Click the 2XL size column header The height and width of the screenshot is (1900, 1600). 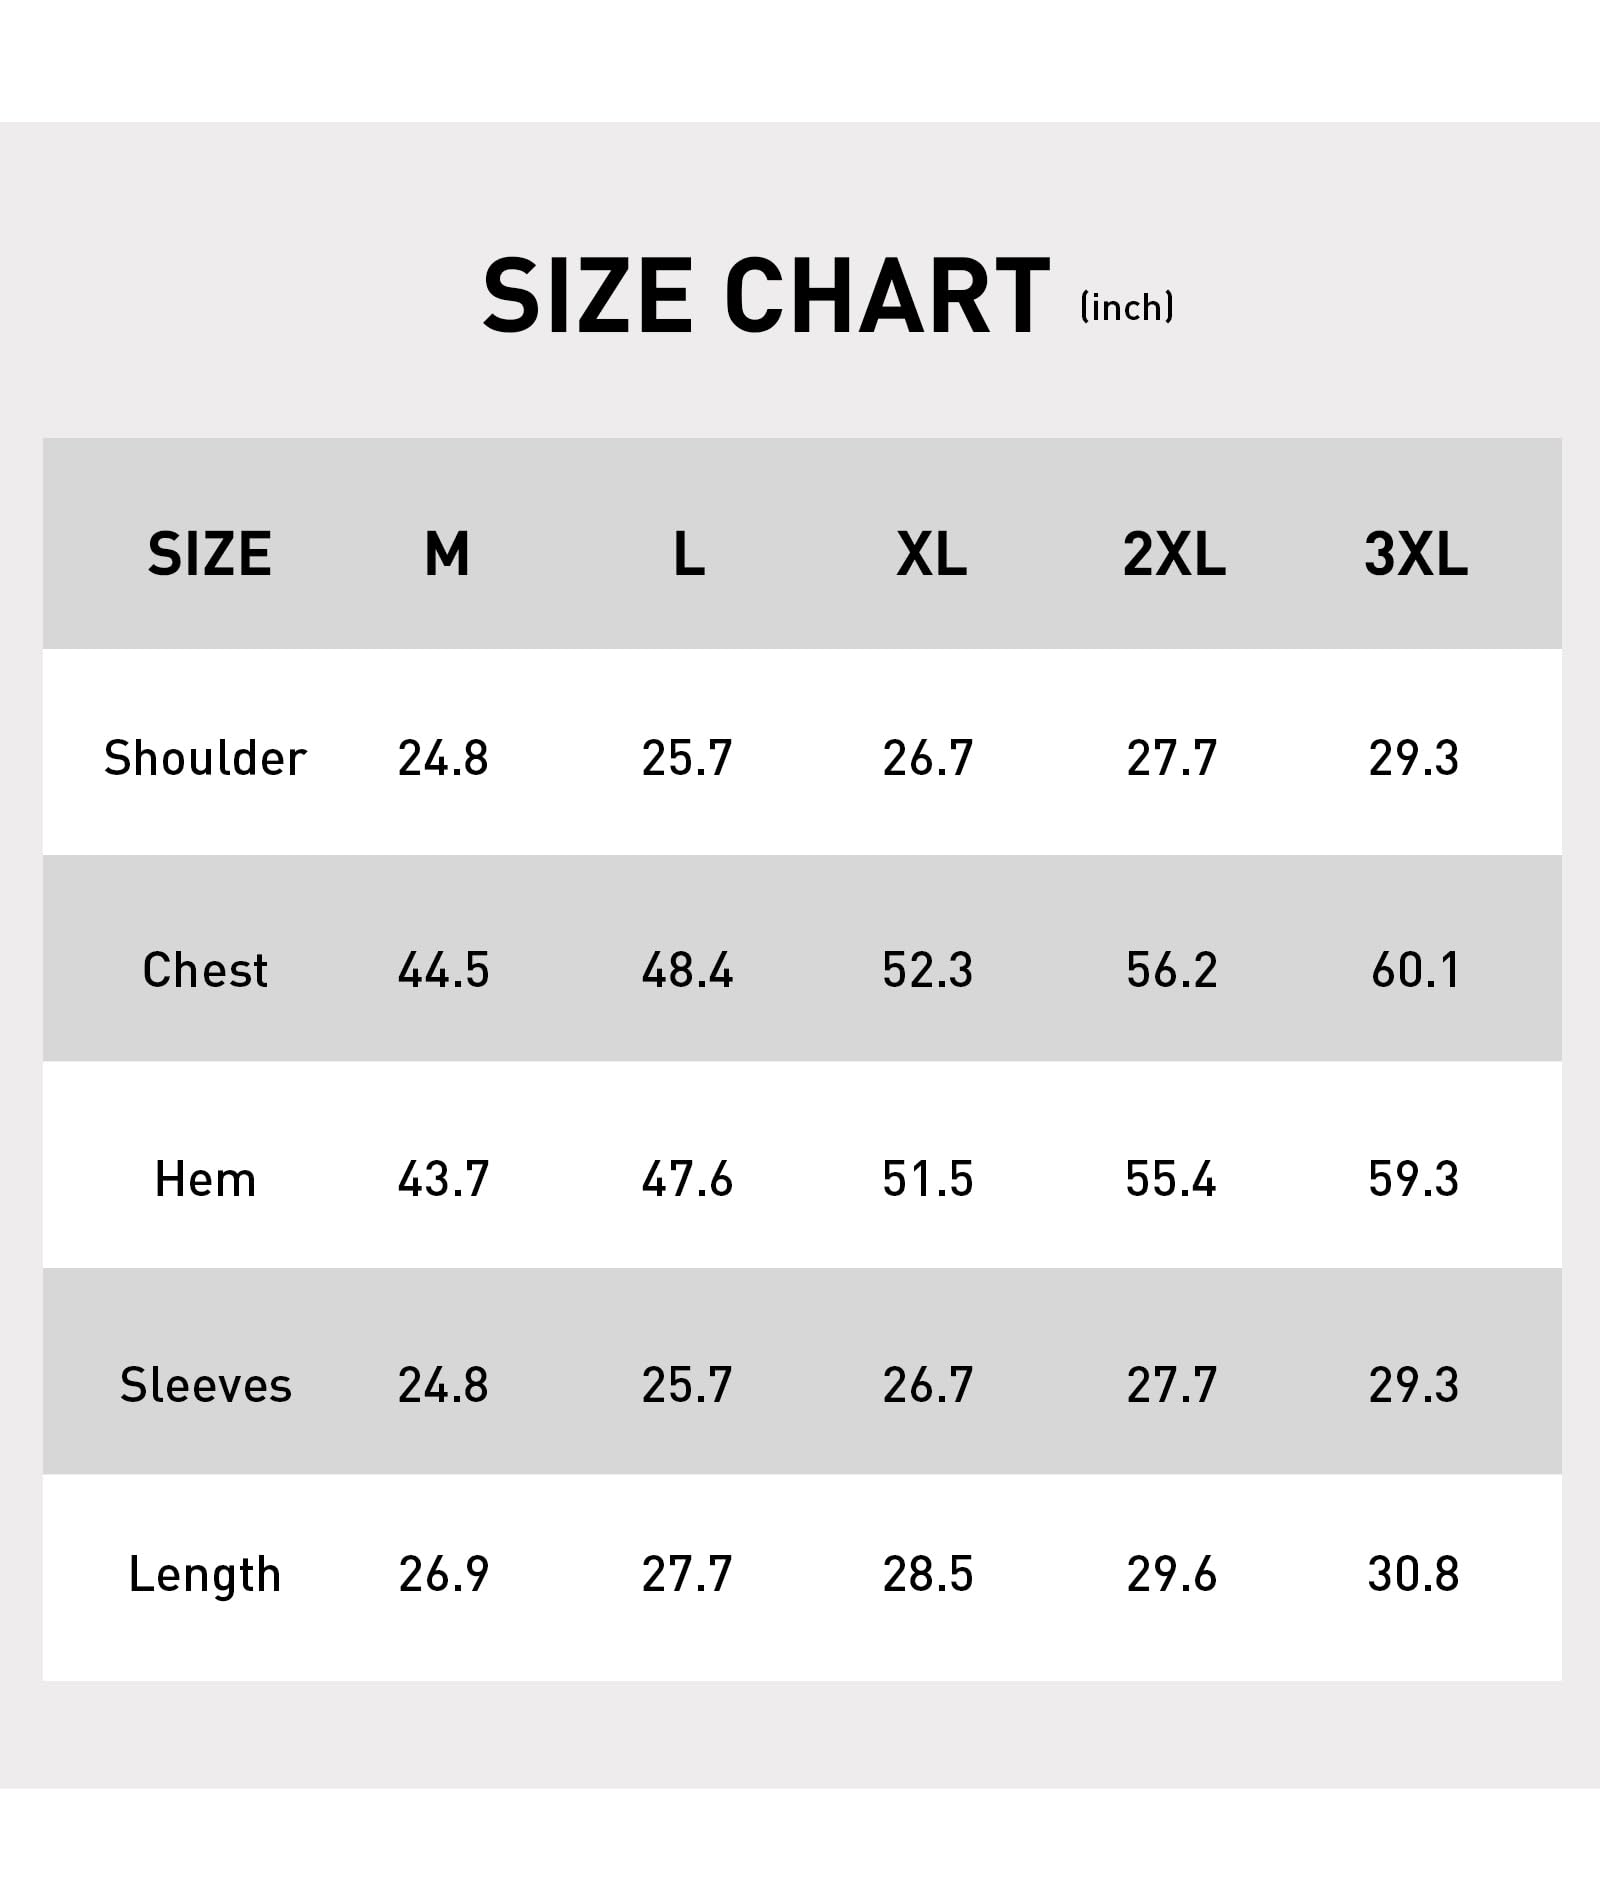click(1174, 554)
